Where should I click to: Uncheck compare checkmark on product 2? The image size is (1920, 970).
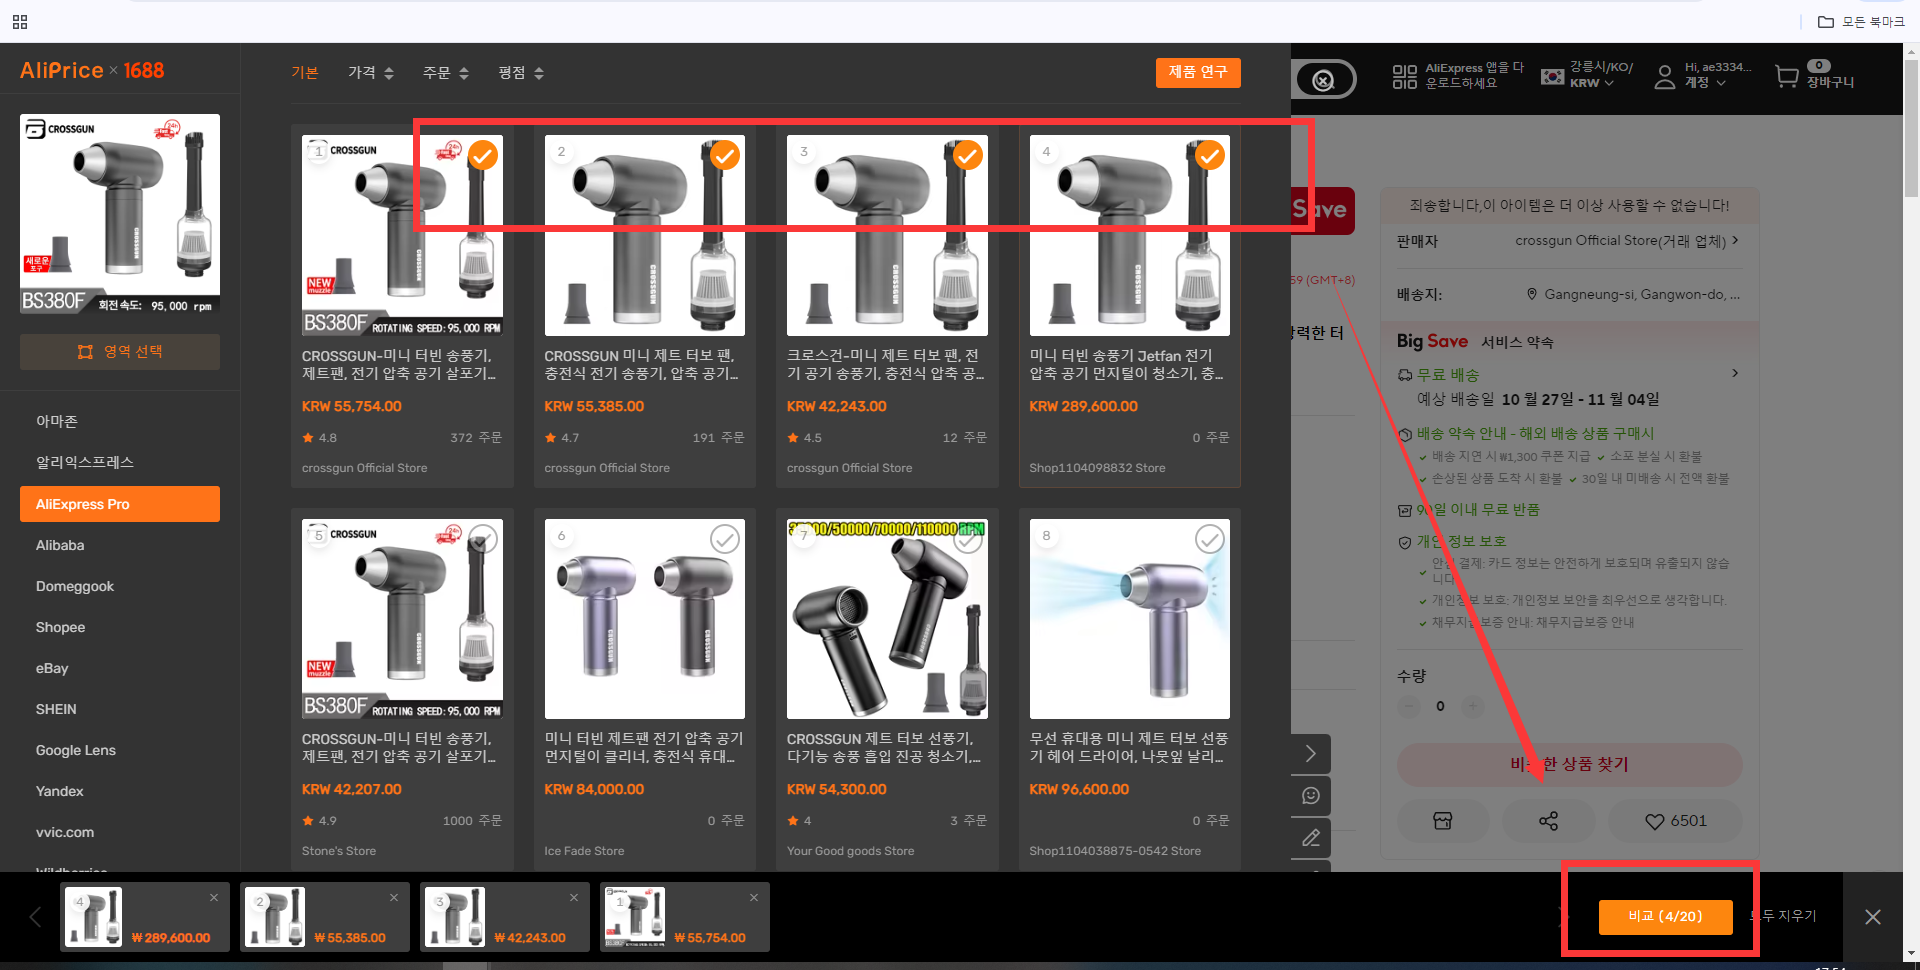725,156
